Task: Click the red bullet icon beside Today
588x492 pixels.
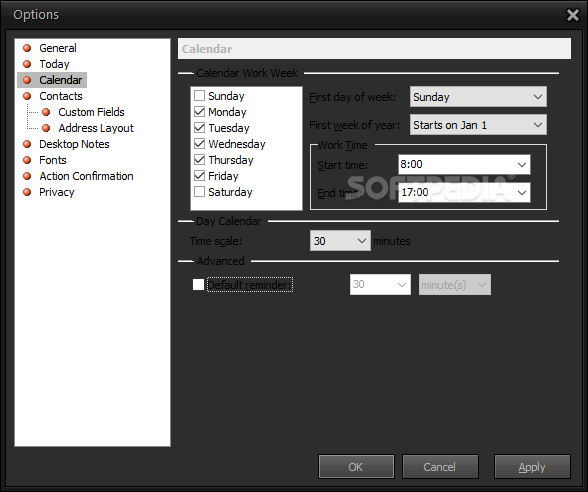Action: tap(27, 64)
